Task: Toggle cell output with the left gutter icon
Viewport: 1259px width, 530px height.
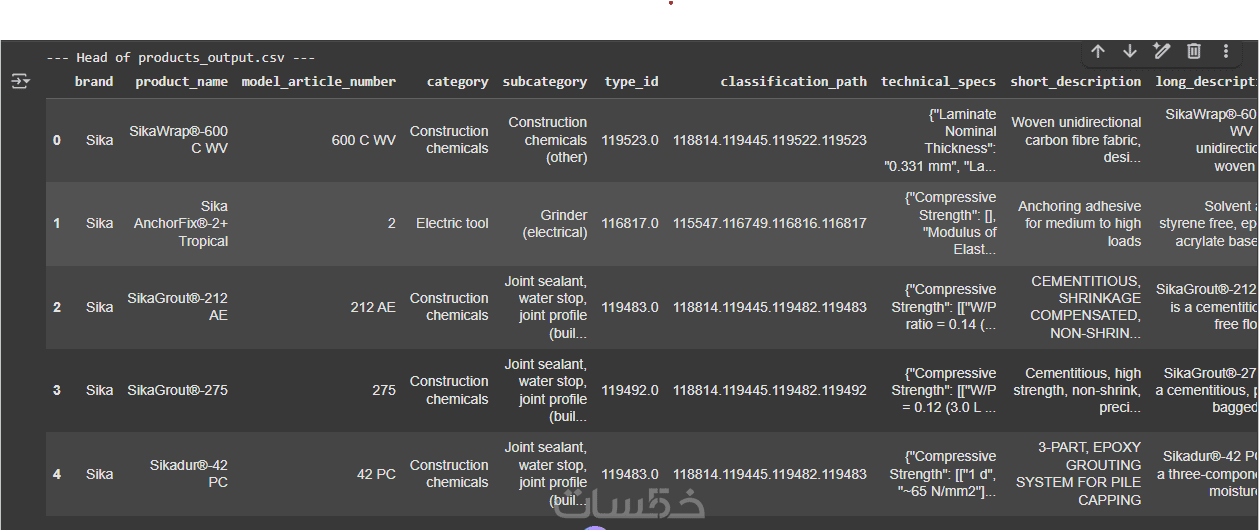Action: tap(20, 81)
